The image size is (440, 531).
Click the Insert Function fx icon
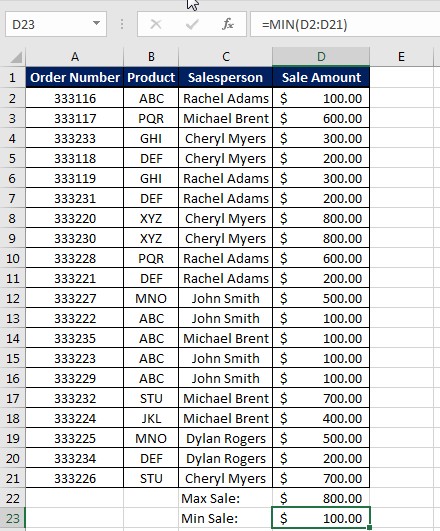(x=228, y=24)
